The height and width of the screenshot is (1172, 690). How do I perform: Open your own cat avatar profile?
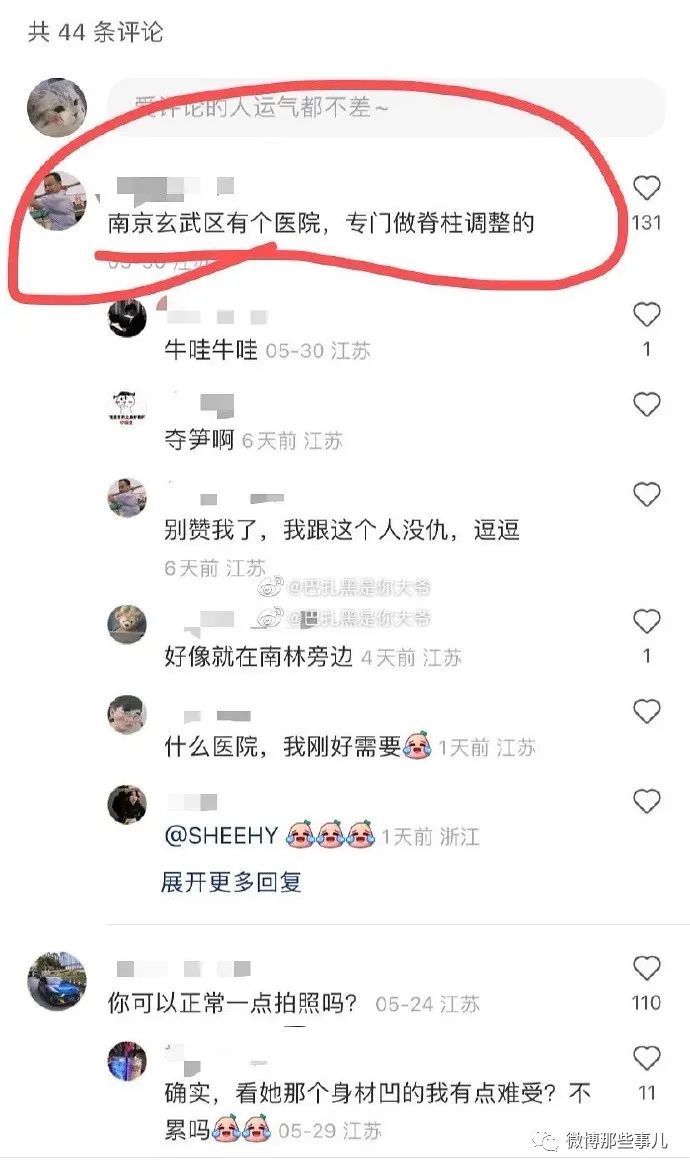[57, 108]
